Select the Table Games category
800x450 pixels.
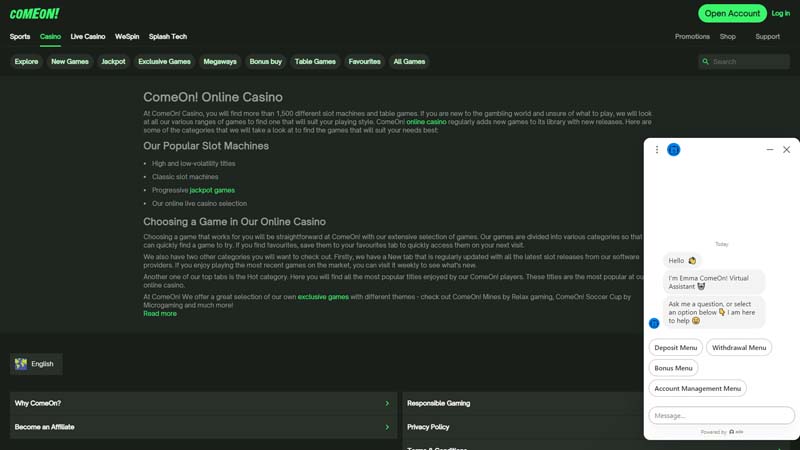[315, 62]
